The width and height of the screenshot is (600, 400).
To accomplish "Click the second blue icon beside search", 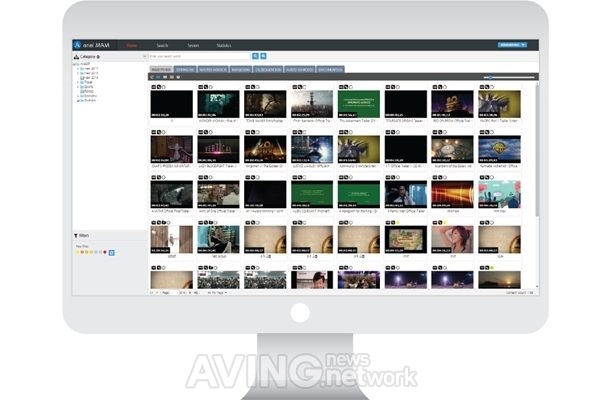I will [x=263, y=56].
